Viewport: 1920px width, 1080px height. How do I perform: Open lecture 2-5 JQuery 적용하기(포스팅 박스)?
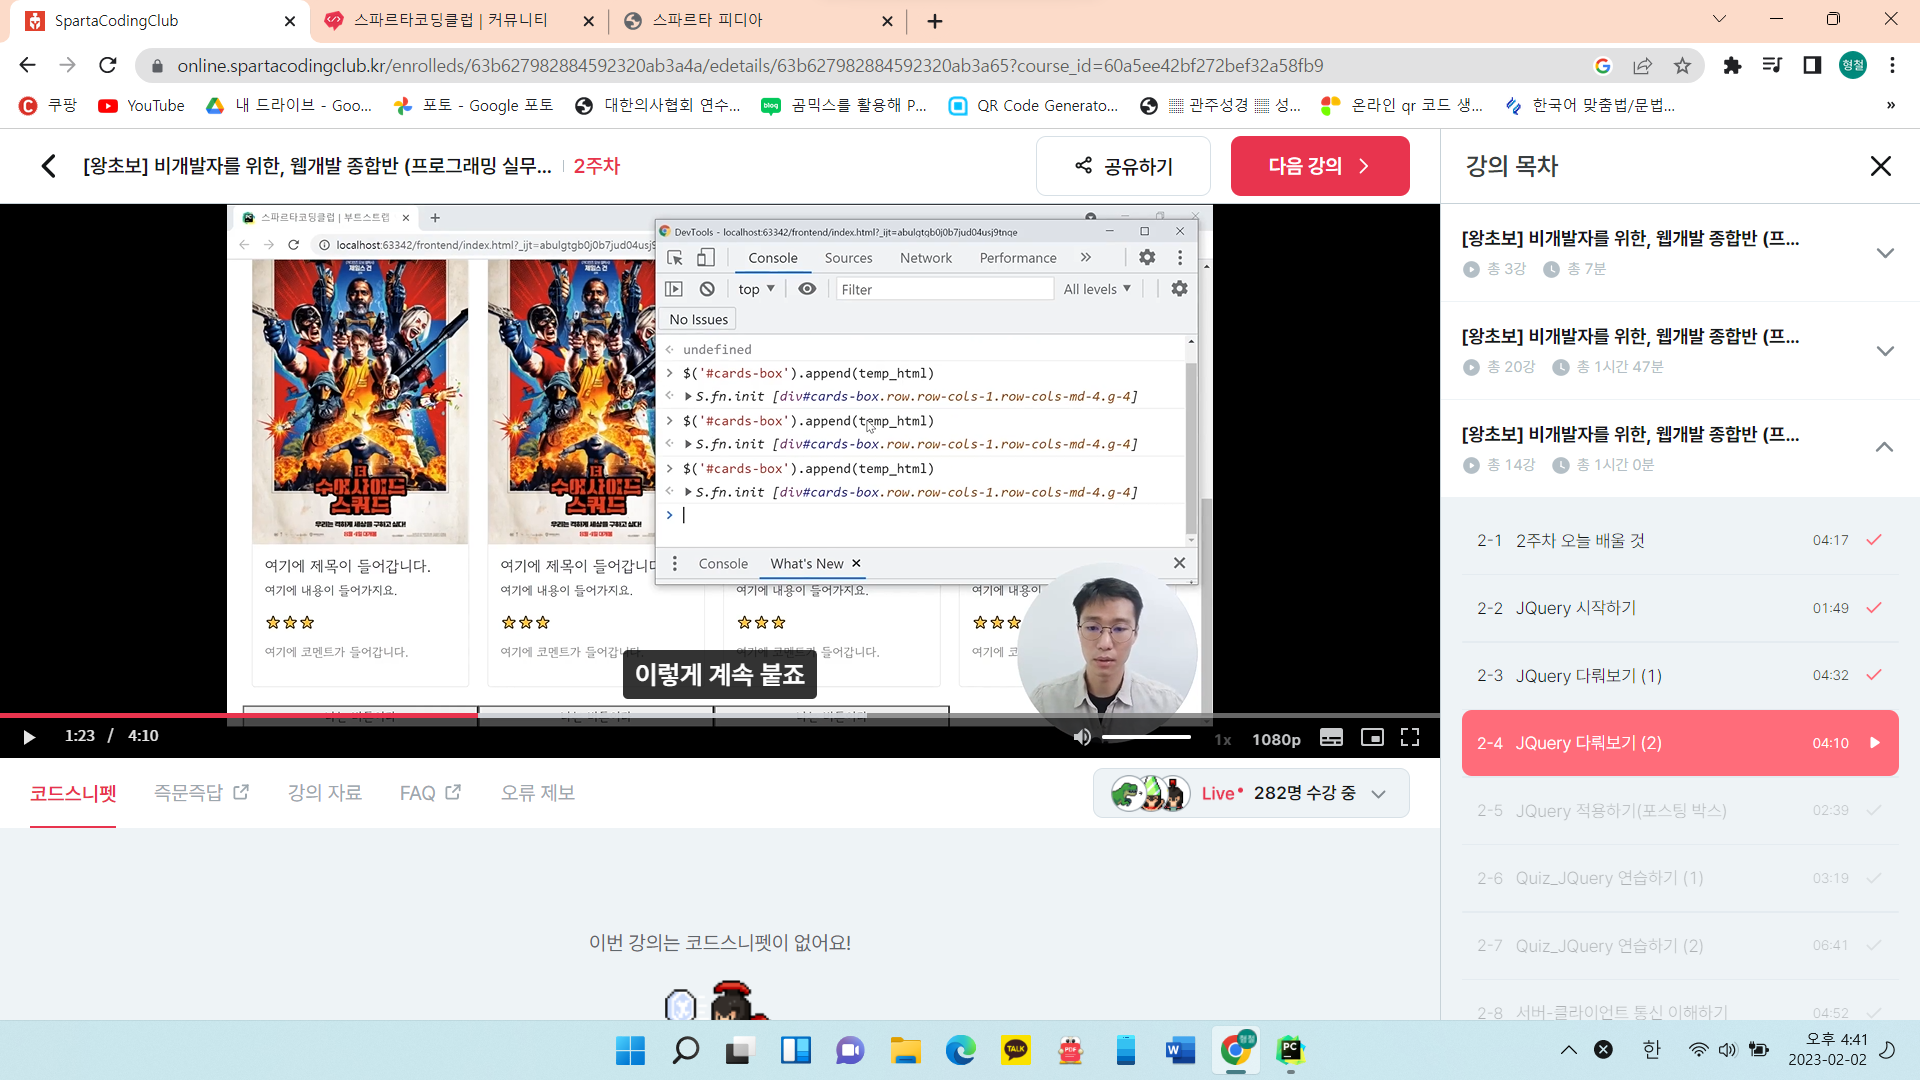1680,810
